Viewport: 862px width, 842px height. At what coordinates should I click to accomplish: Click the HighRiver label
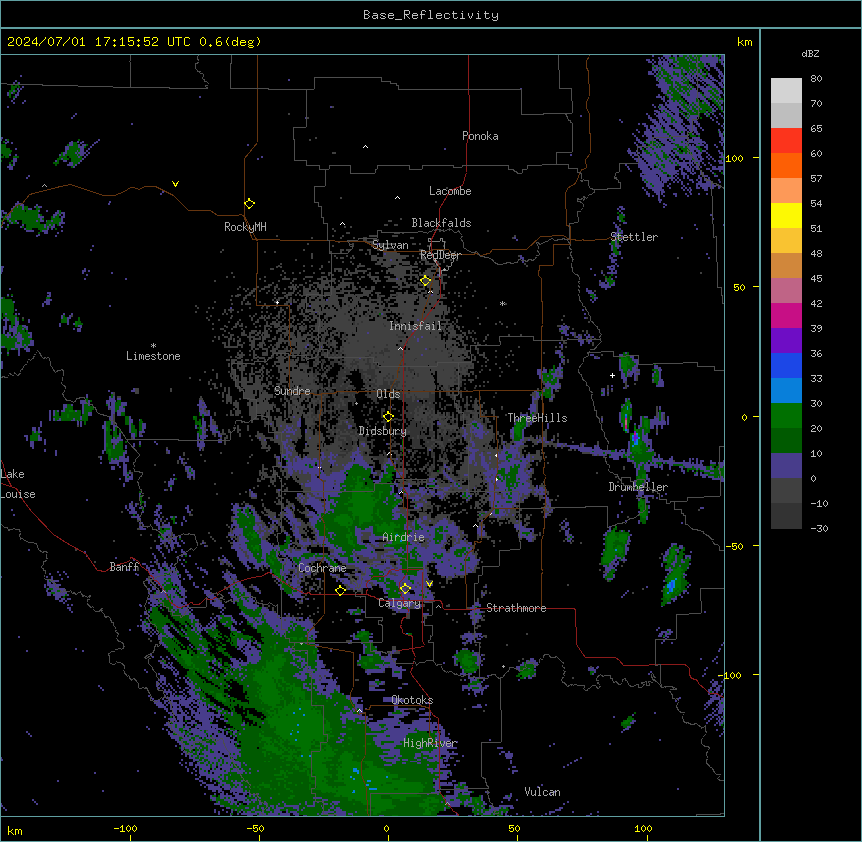[430, 743]
